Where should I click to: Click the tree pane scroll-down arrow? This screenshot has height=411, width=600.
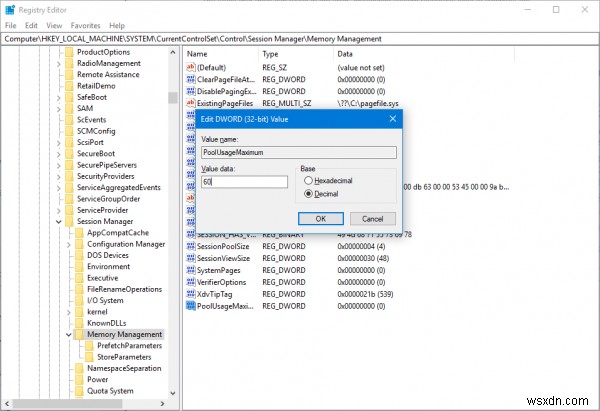coord(173,393)
